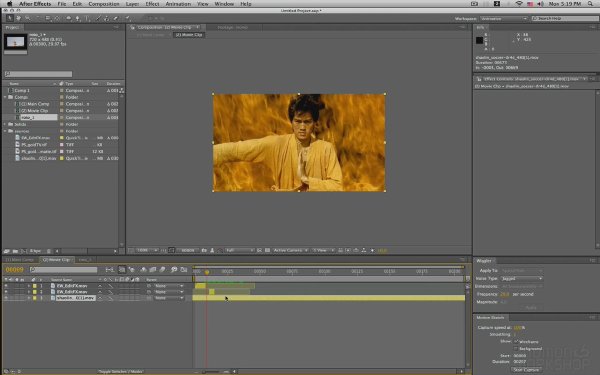Select the PS_goldTV.tif item in Project panel
Screen dimensions: 600x375
[x=34, y=145]
